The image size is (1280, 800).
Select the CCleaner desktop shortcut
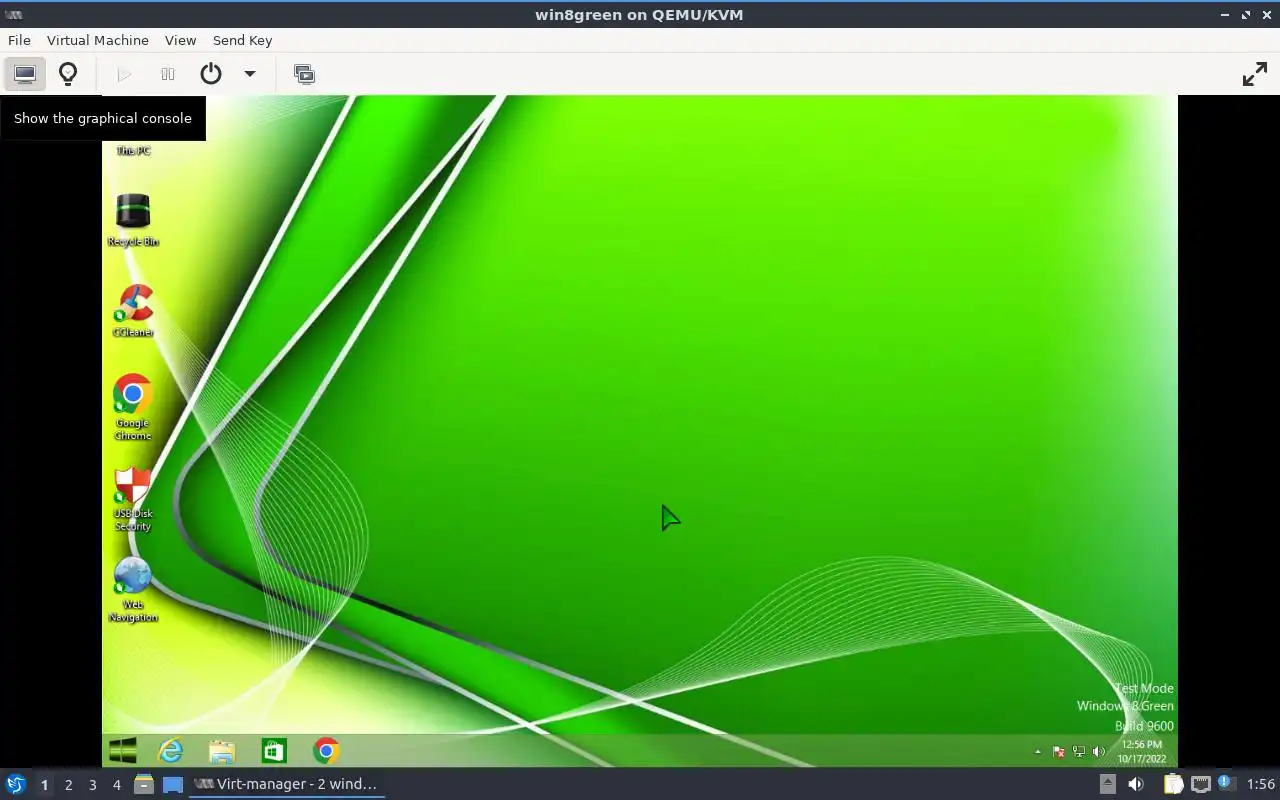tap(133, 311)
